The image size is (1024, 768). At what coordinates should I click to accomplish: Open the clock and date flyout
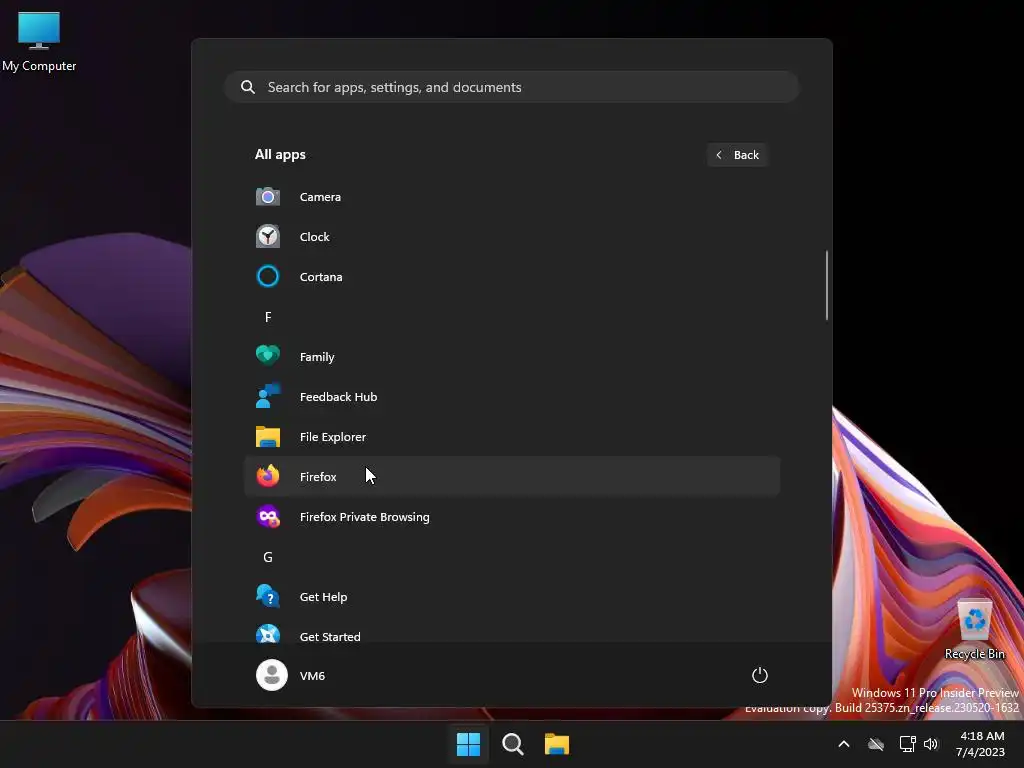(x=980, y=744)
